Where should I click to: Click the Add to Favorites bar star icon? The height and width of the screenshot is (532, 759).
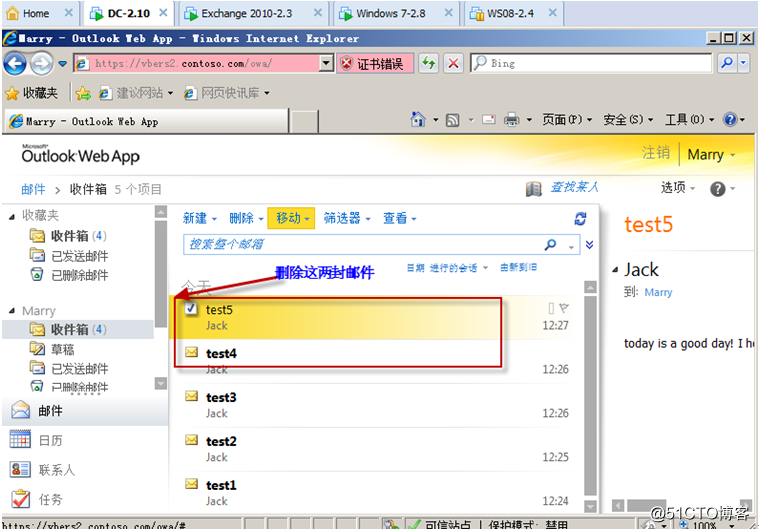pos(83,93)
